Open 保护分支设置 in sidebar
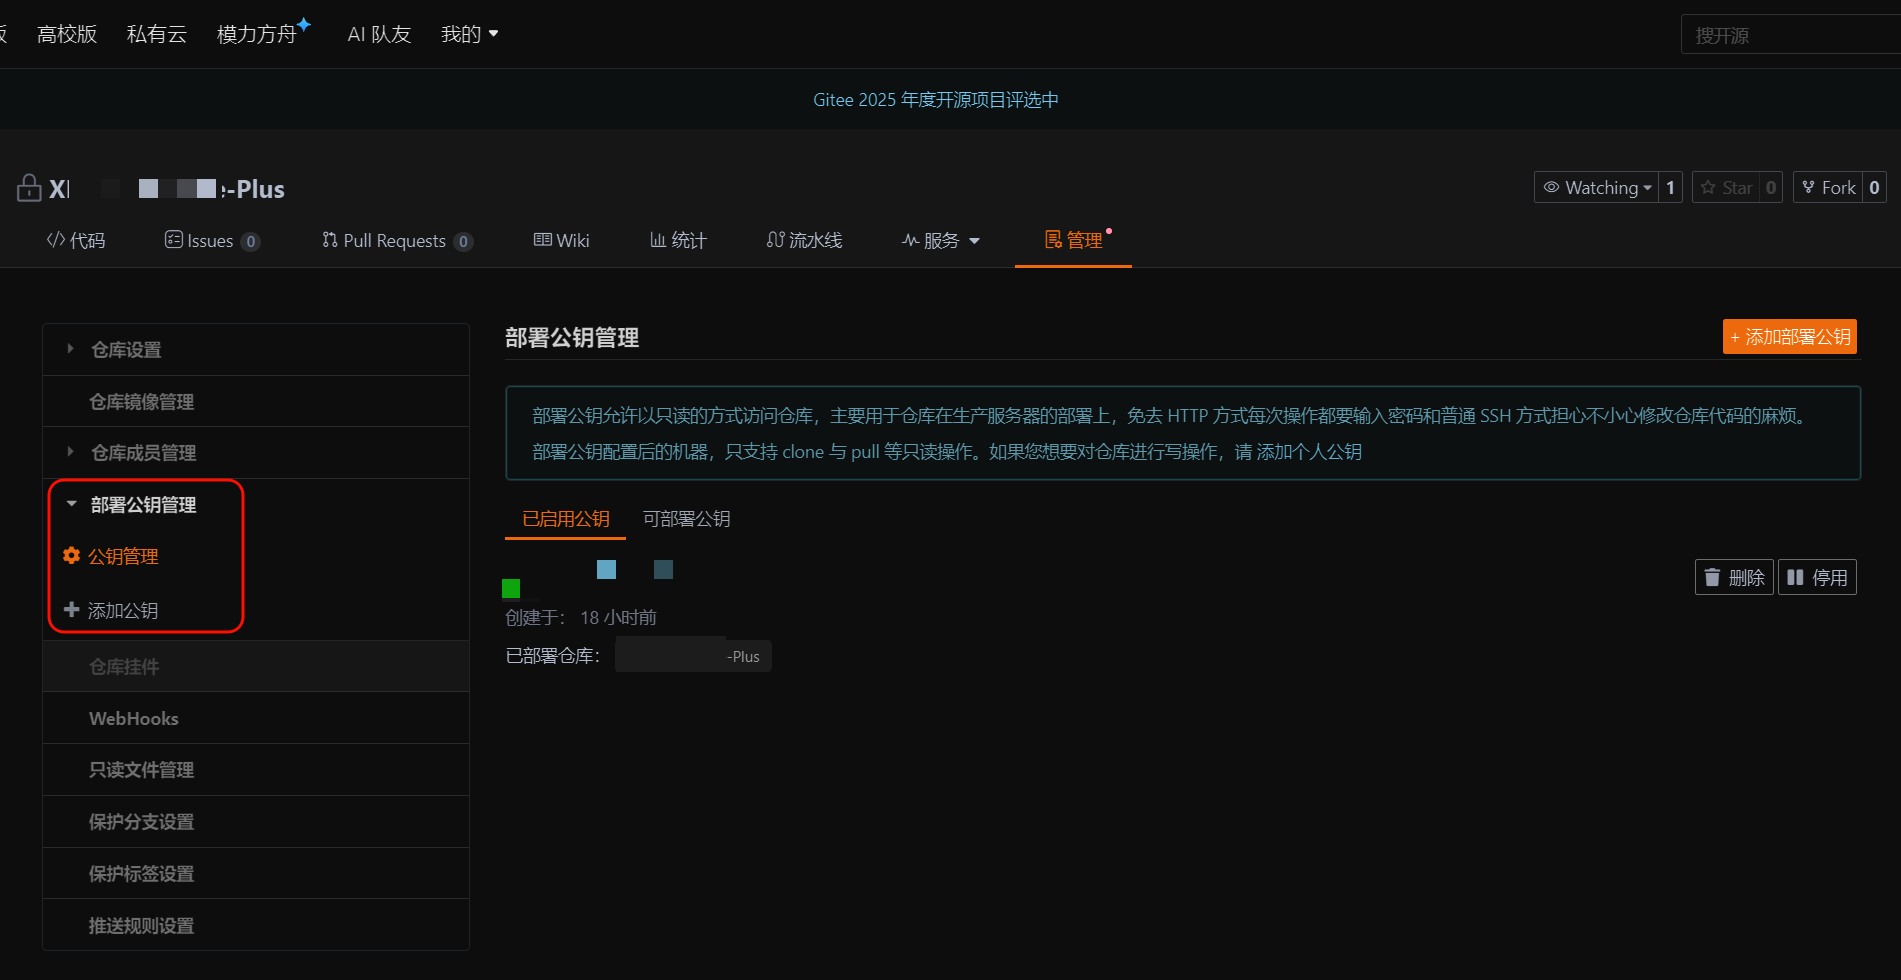This screenshot has height=980, width=1901. coord(256,822)
